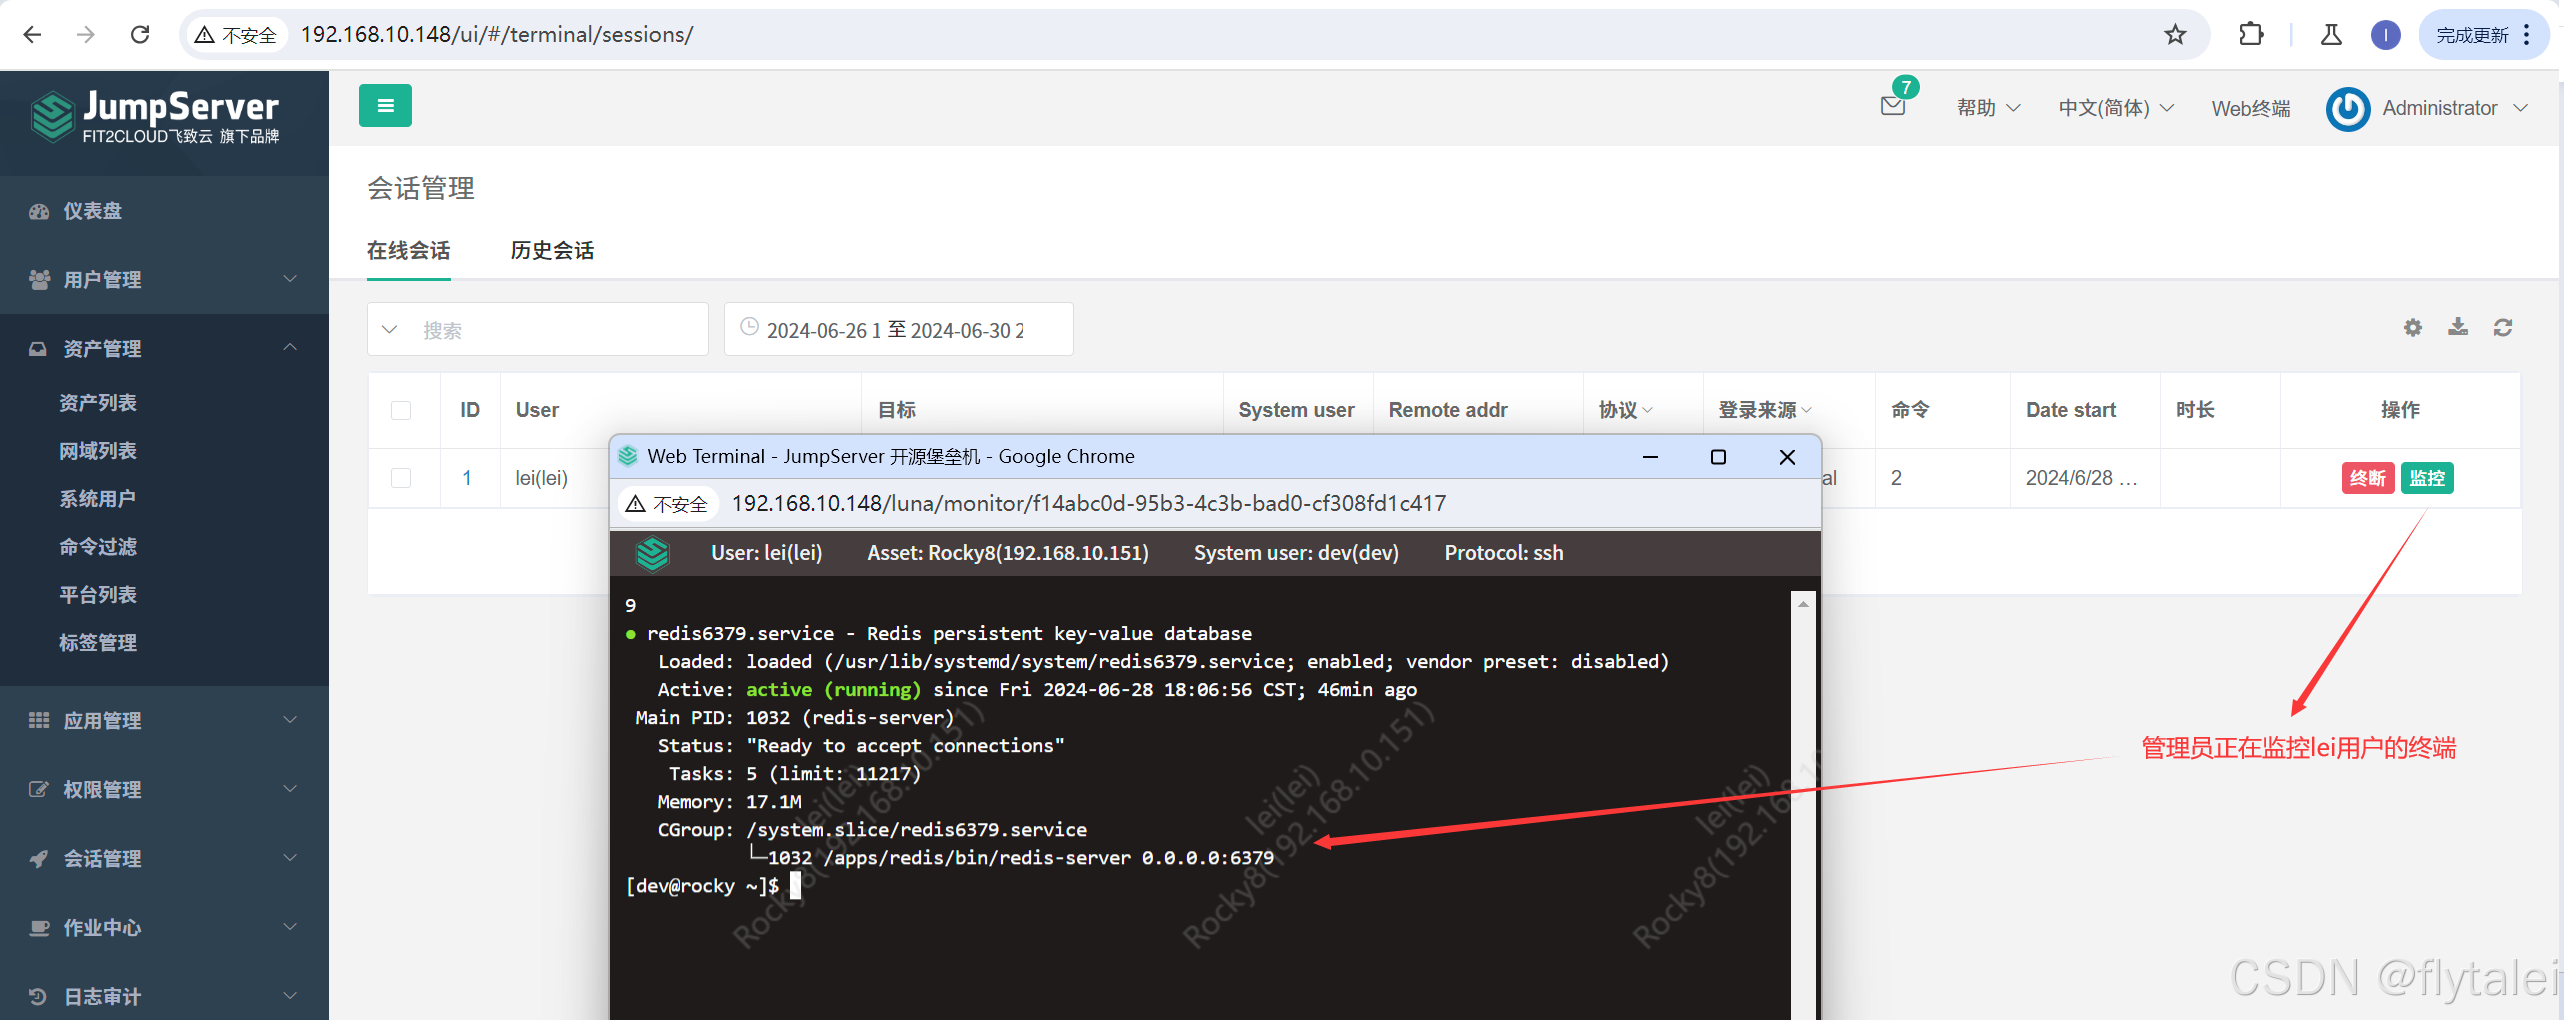Toggle the green sidebar menu button
2564x1020 pixels.
click(385, 106)
